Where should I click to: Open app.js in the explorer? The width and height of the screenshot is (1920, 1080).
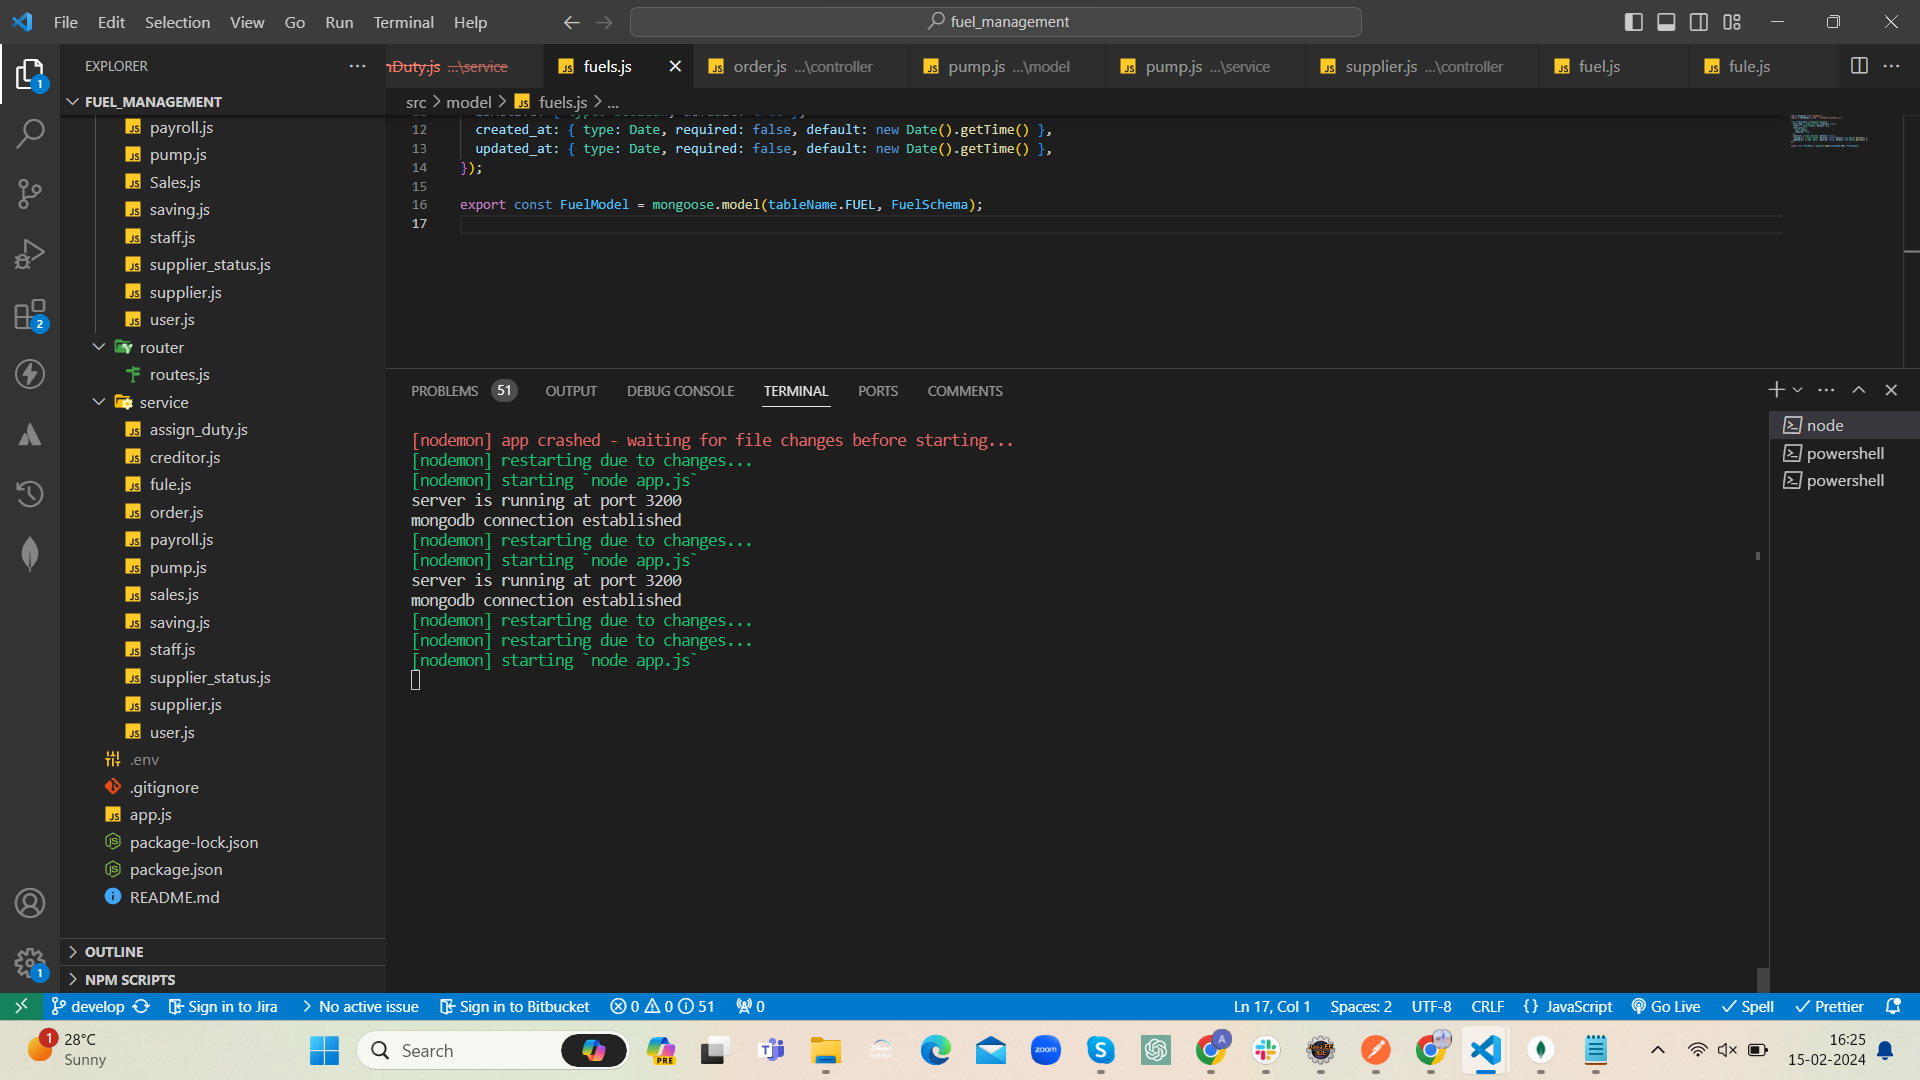(150, 815)
